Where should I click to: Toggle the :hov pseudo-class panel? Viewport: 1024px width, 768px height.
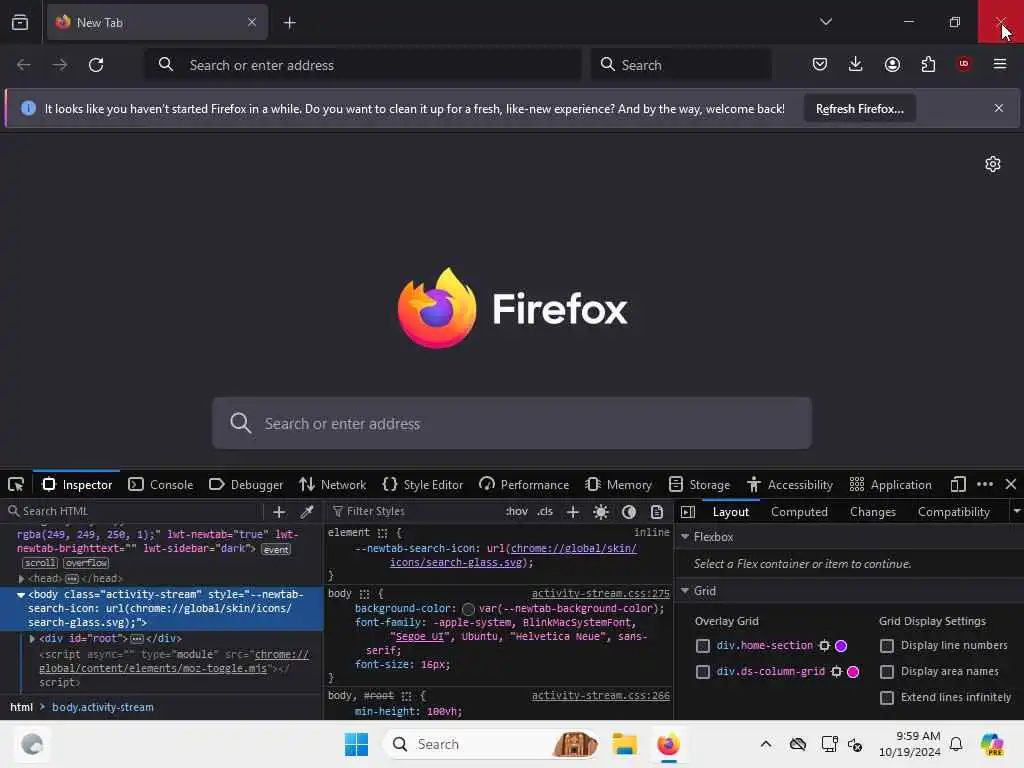point(517,511)
